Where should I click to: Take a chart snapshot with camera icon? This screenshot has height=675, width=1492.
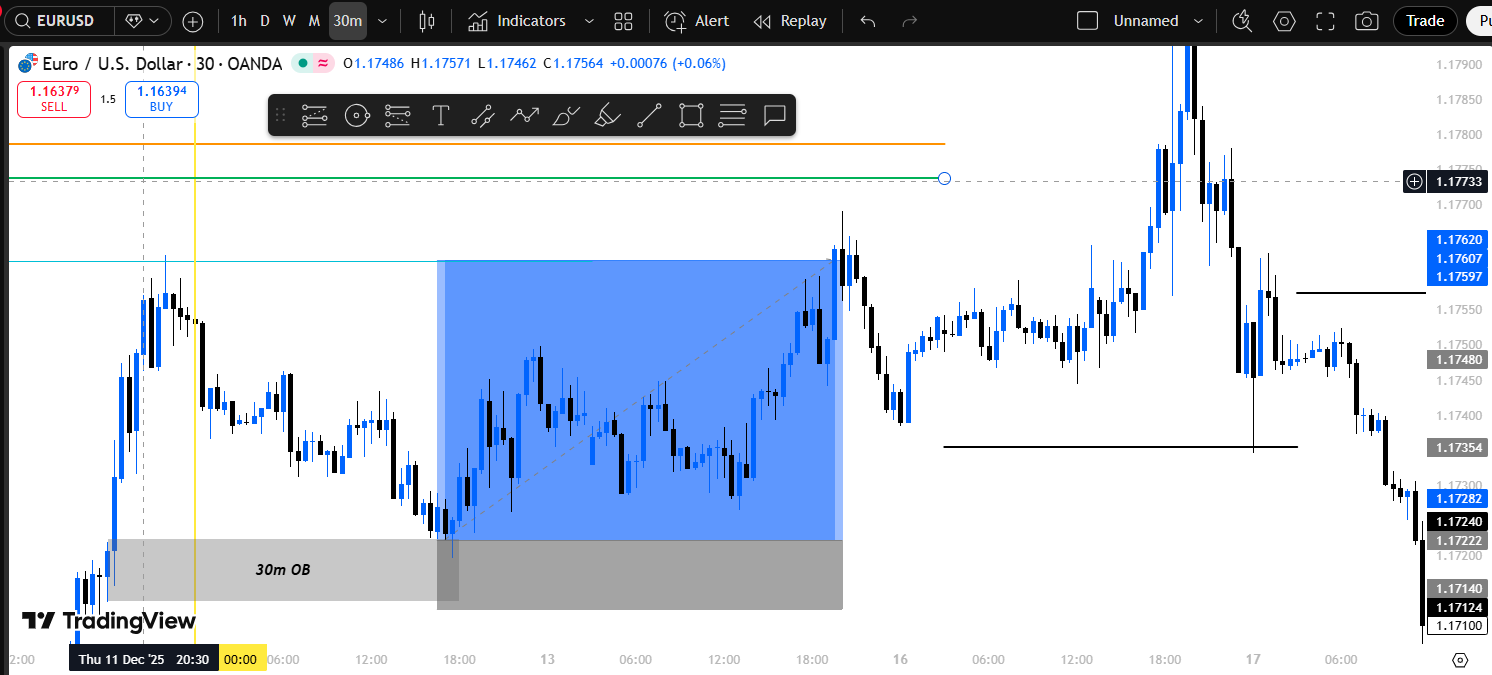pyautogui.click(x=1366, y=21)
